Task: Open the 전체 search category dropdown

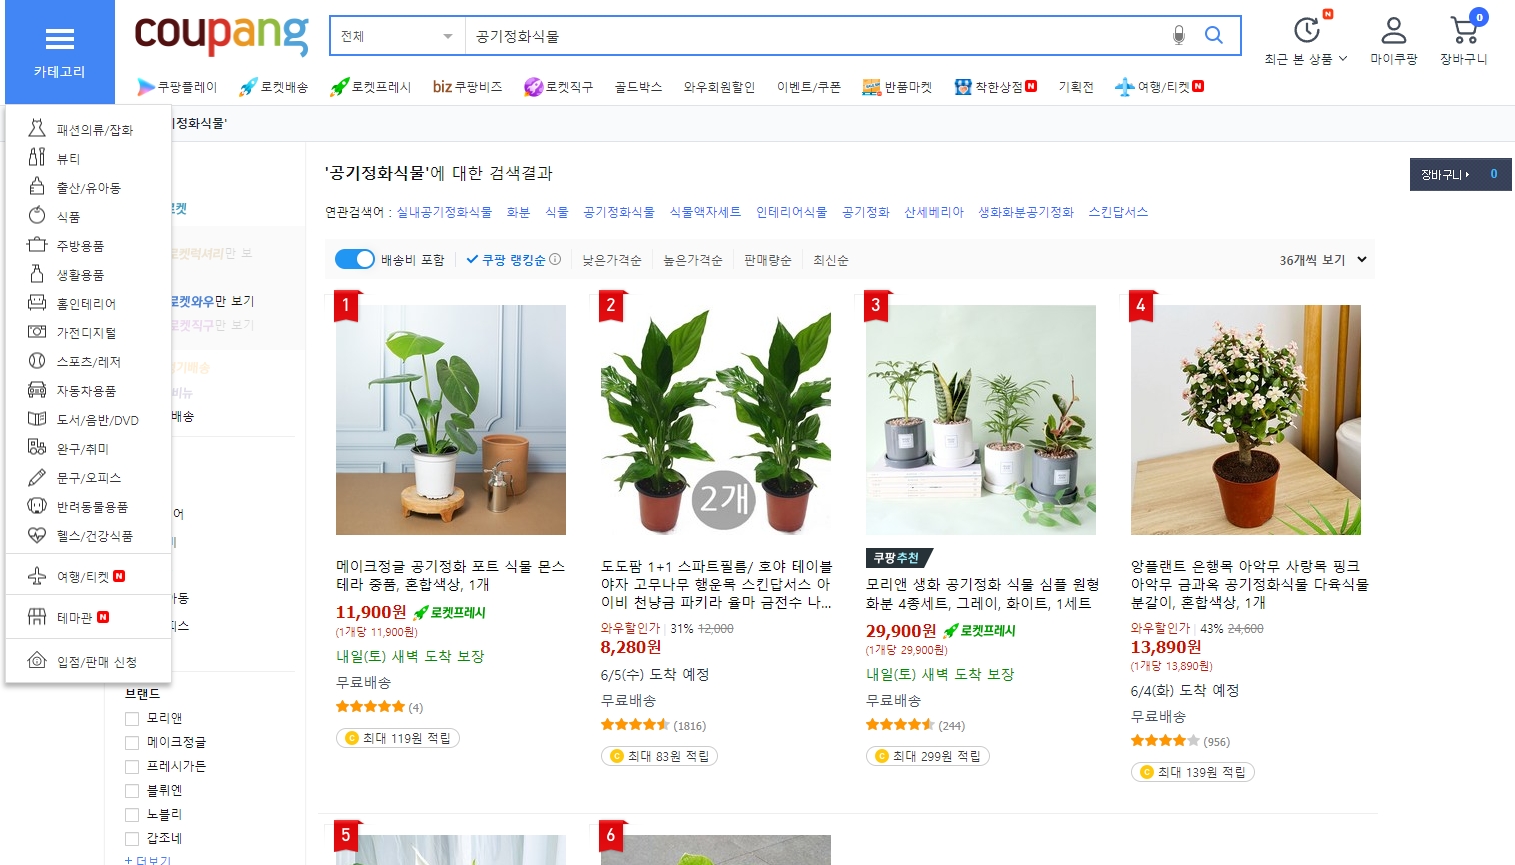Action: tap(397, 36)
